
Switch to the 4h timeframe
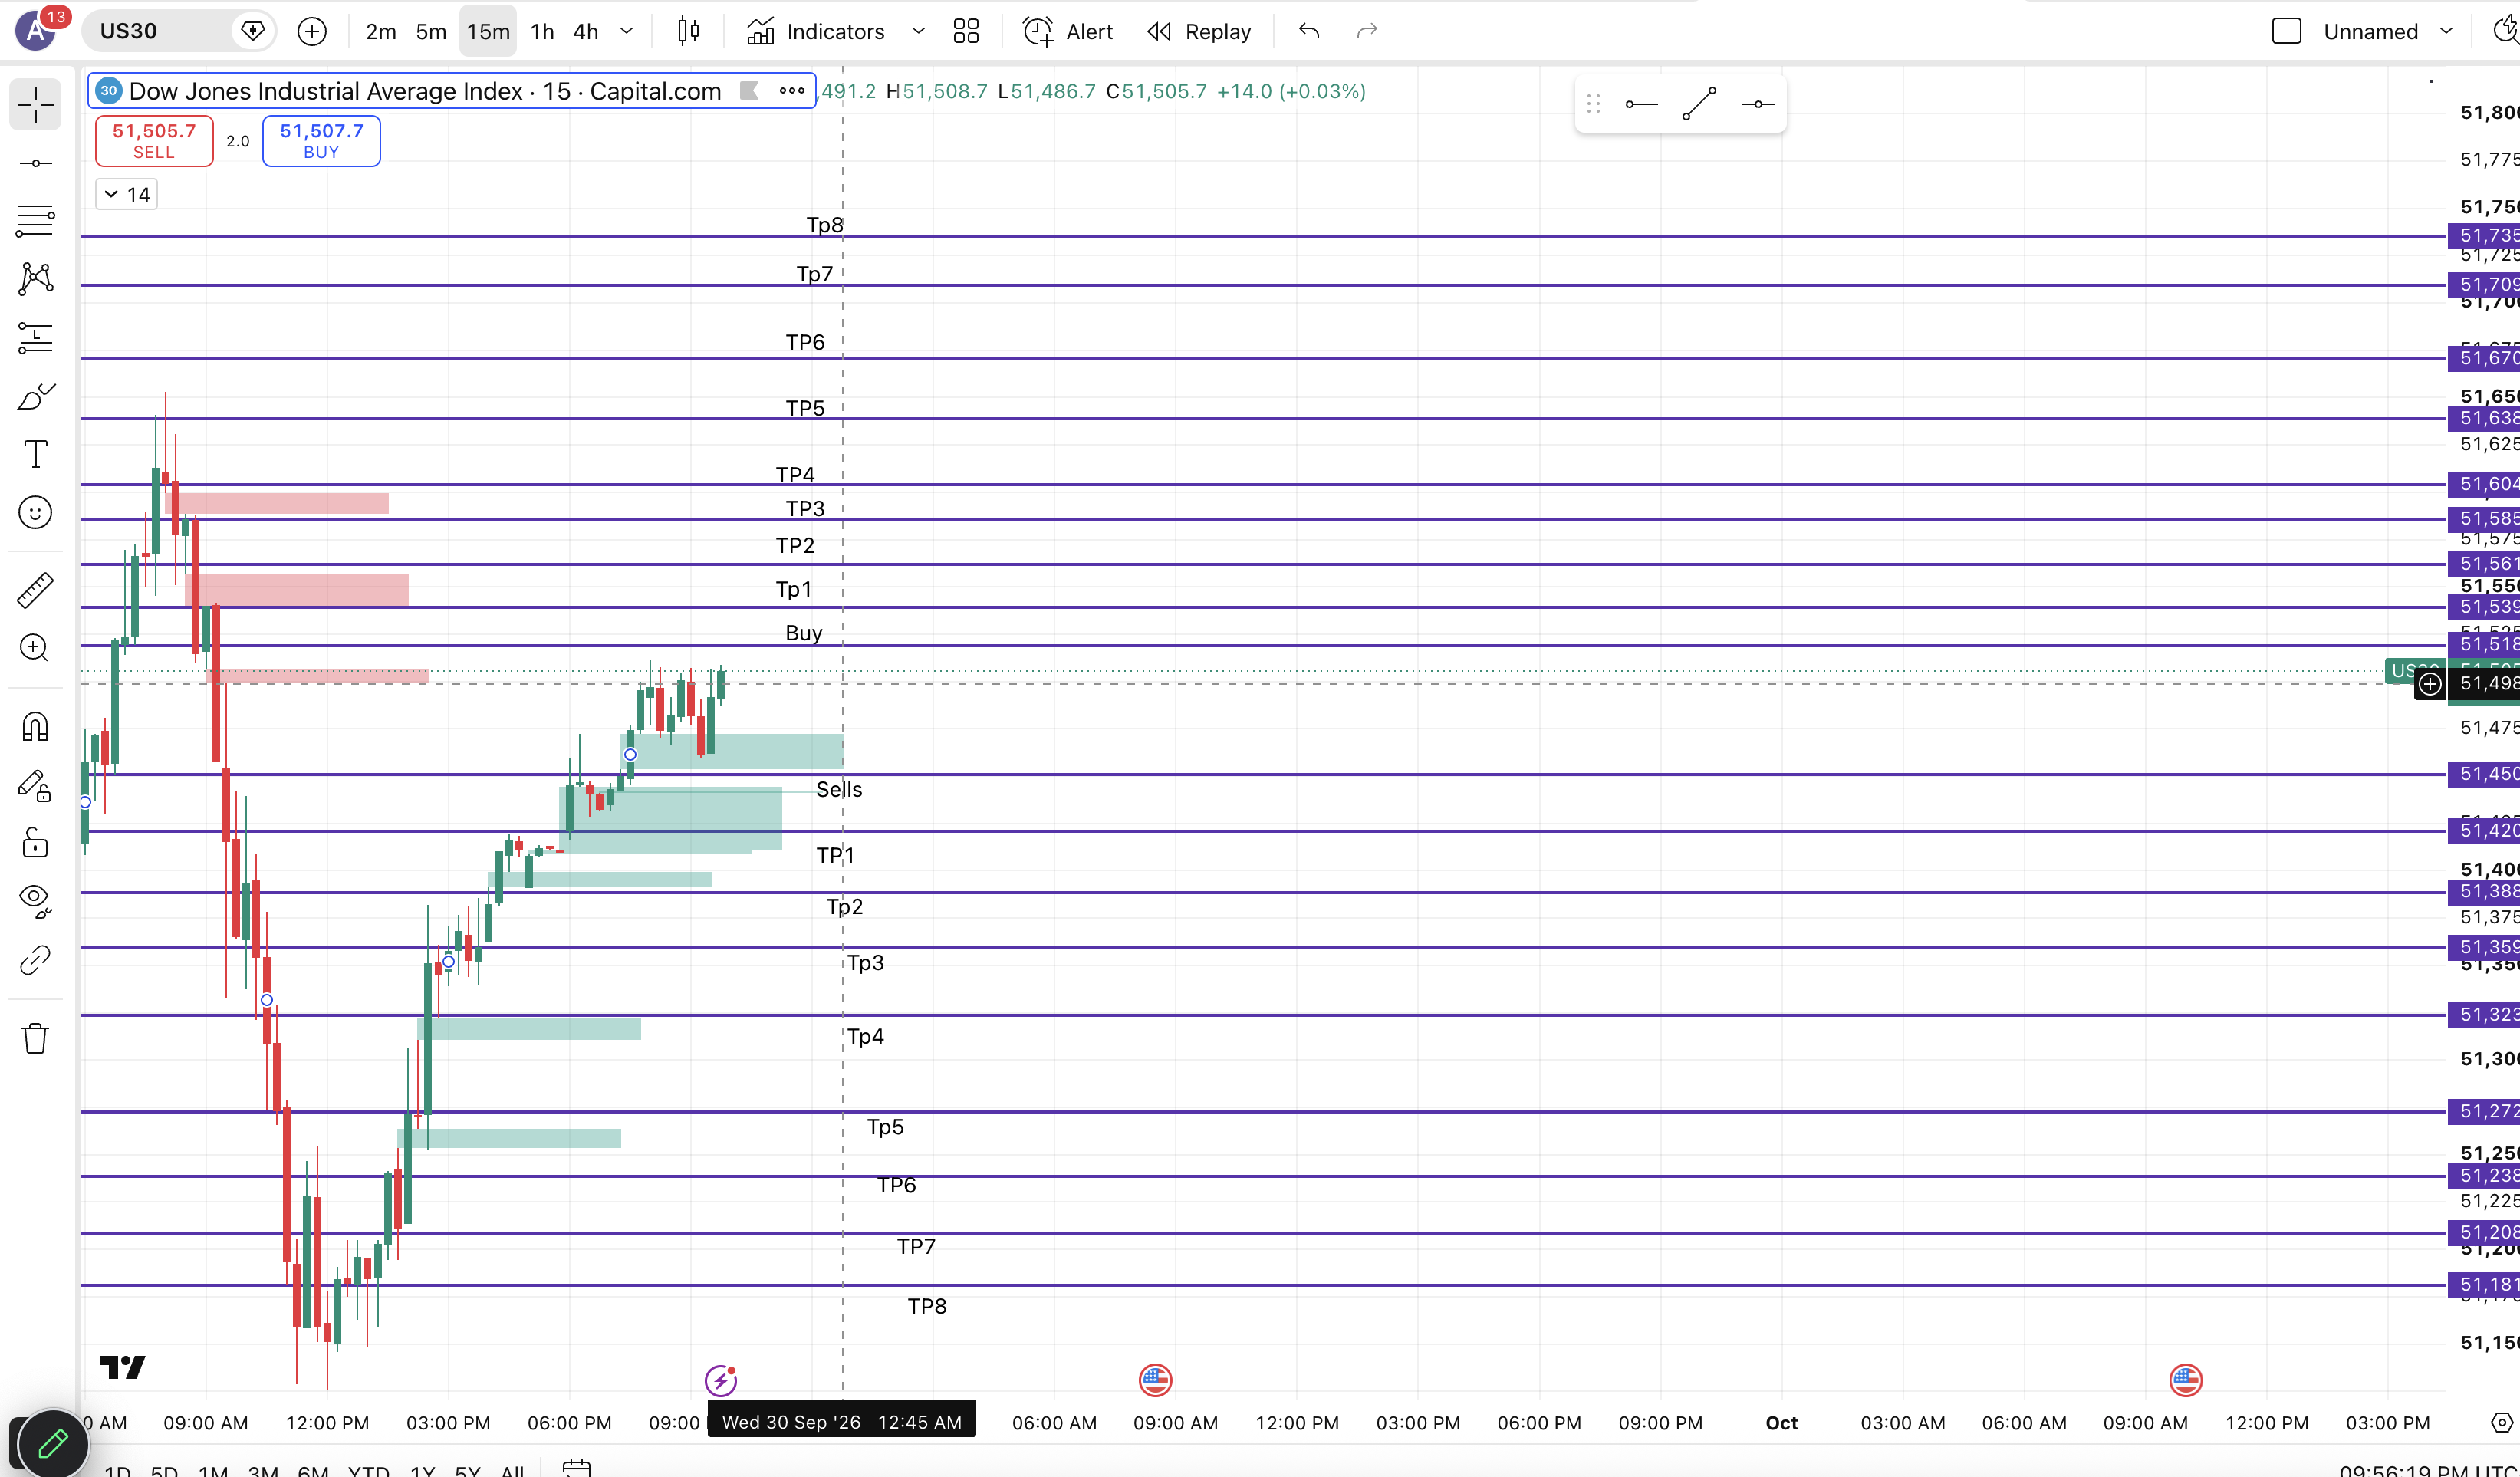tap(586, 32)
